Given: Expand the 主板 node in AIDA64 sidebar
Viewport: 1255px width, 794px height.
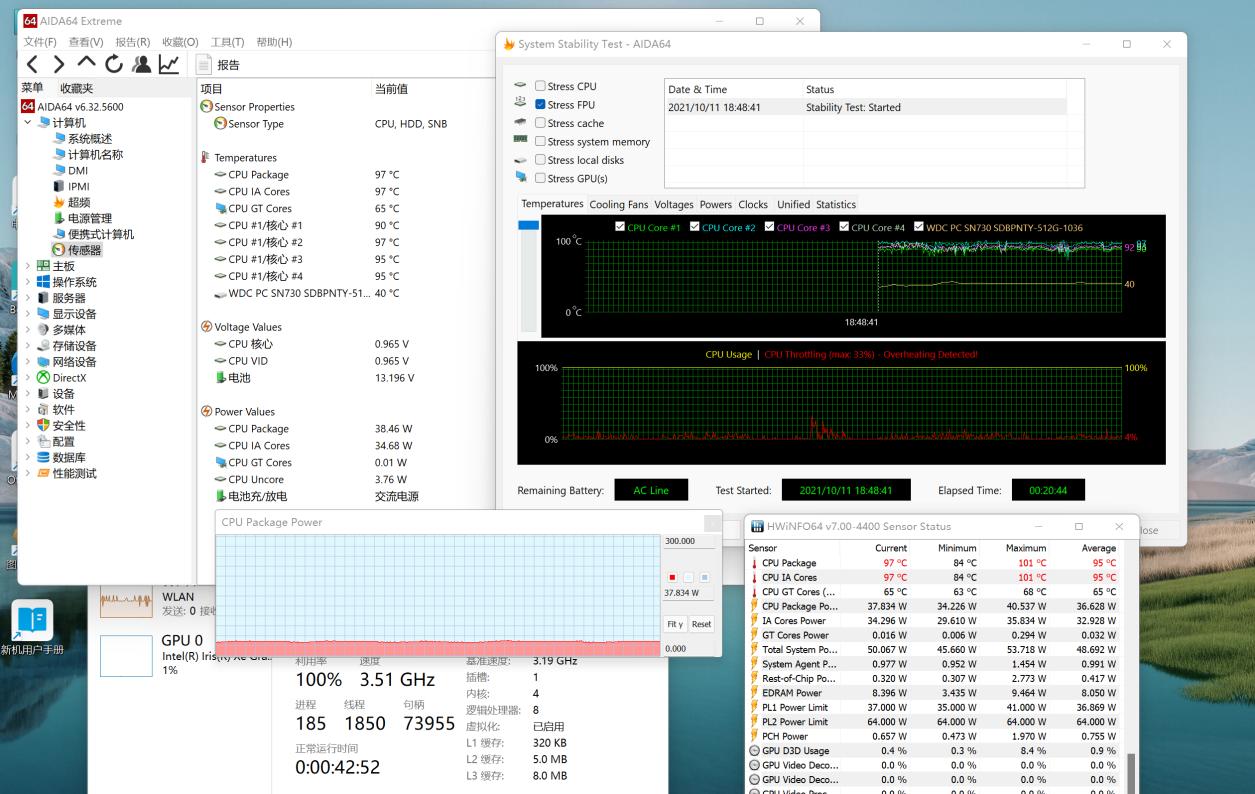Looking at the screenshot, I should coord(27,265).
